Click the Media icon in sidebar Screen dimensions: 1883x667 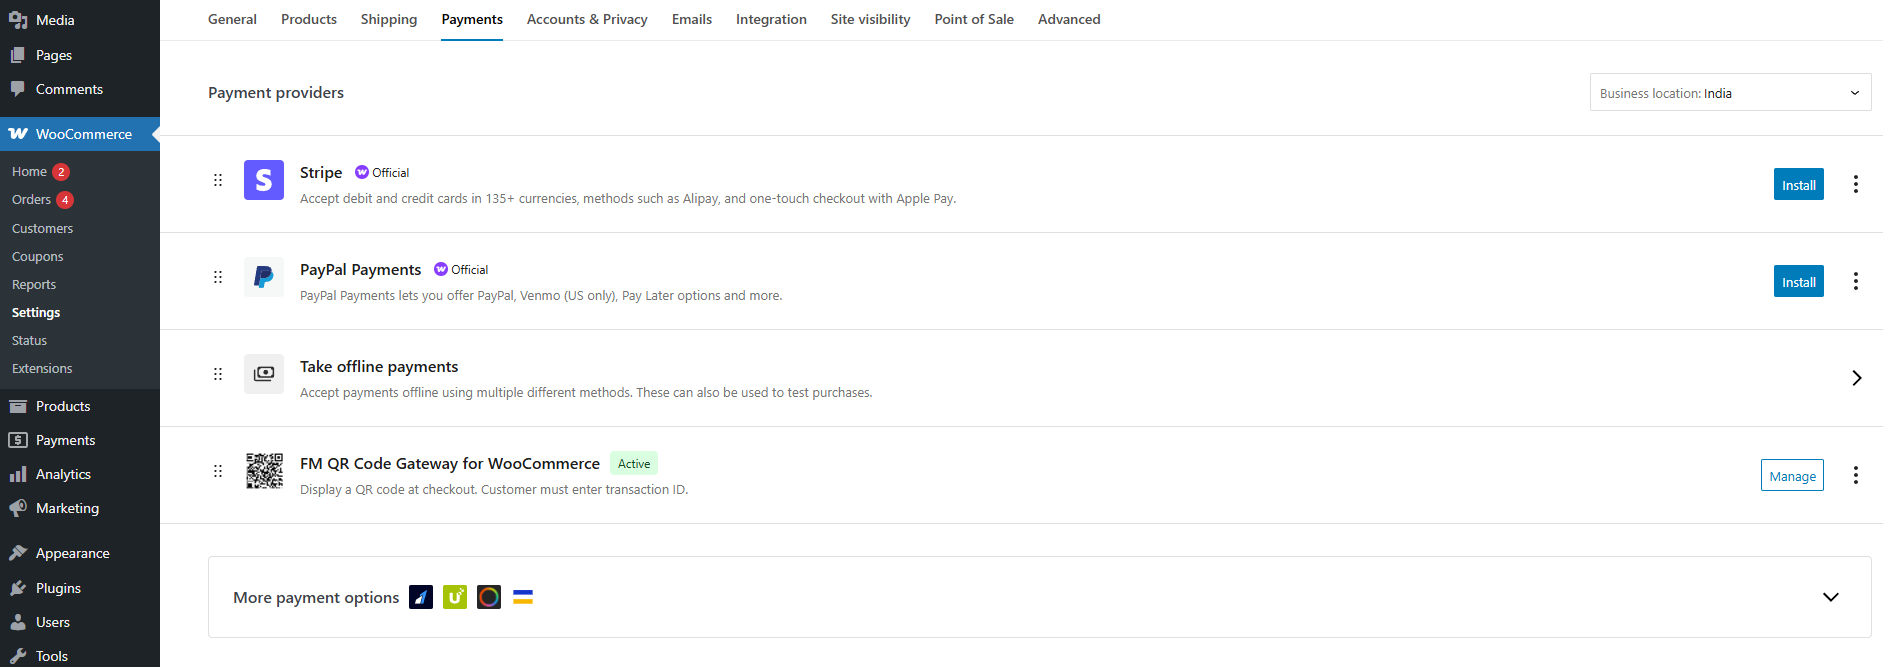point(18,20)
